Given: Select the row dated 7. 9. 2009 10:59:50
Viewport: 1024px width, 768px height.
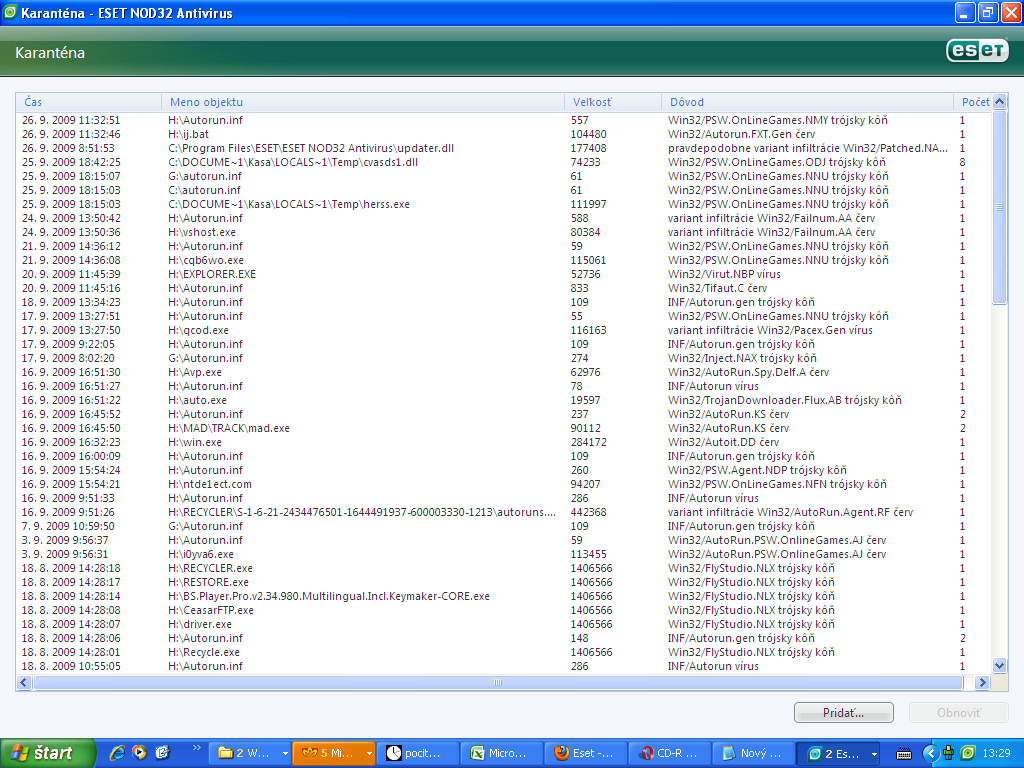Looking at the screenshot, I should (x=504, y=526).
